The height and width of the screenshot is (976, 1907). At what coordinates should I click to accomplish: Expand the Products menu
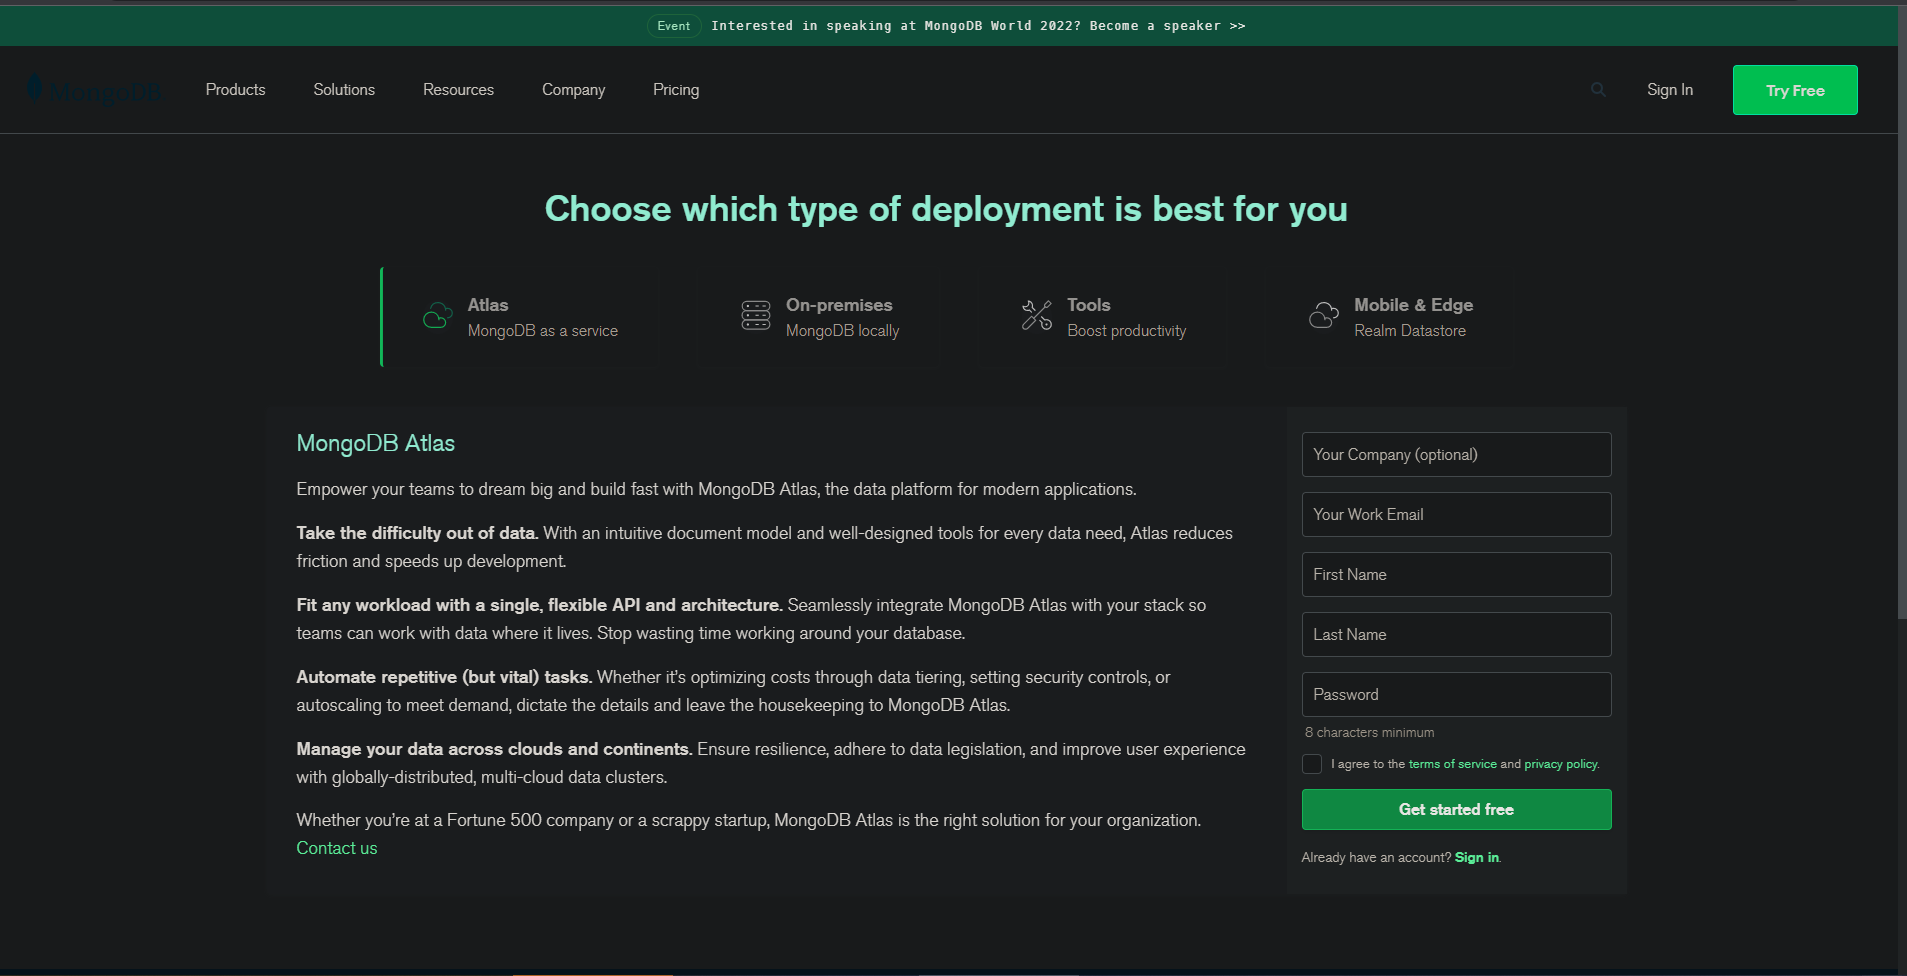click(x=235, y=90)
